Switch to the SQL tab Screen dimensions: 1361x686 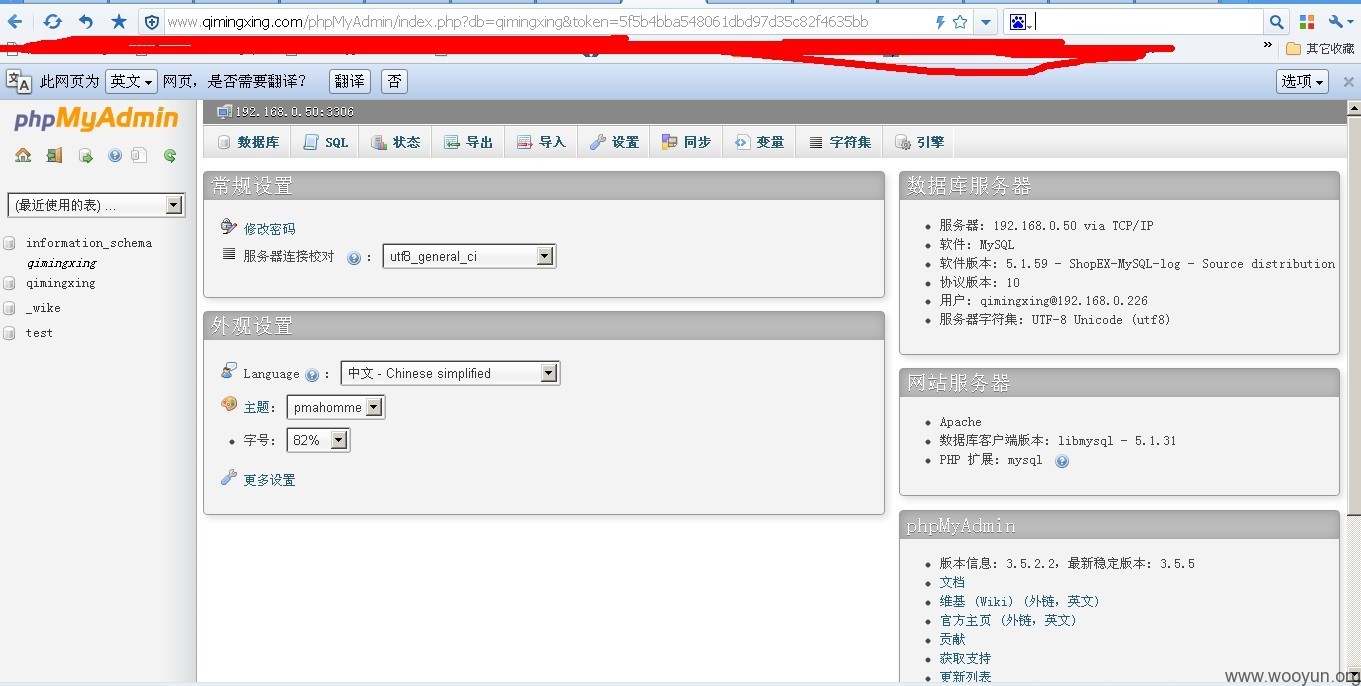point(325,142)
